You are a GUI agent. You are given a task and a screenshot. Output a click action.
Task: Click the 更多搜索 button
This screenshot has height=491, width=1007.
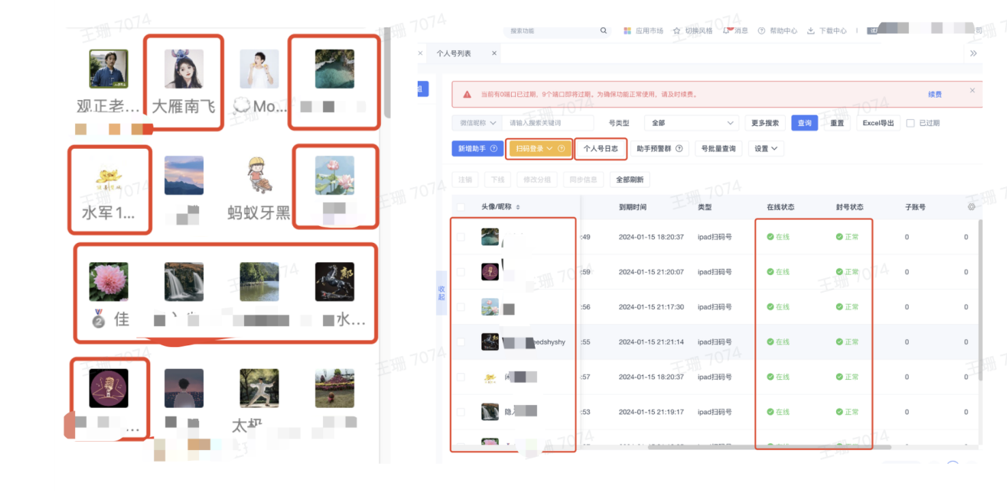click(x=765, y=123)
